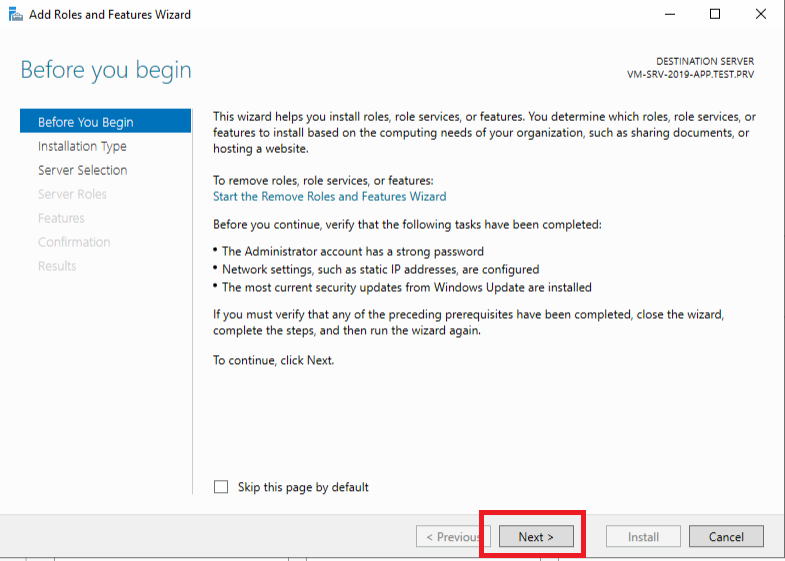The width and height of the screenshot is (785, 561).
Task: Select the Features step in sidebar
Action: tap(61, 218)
